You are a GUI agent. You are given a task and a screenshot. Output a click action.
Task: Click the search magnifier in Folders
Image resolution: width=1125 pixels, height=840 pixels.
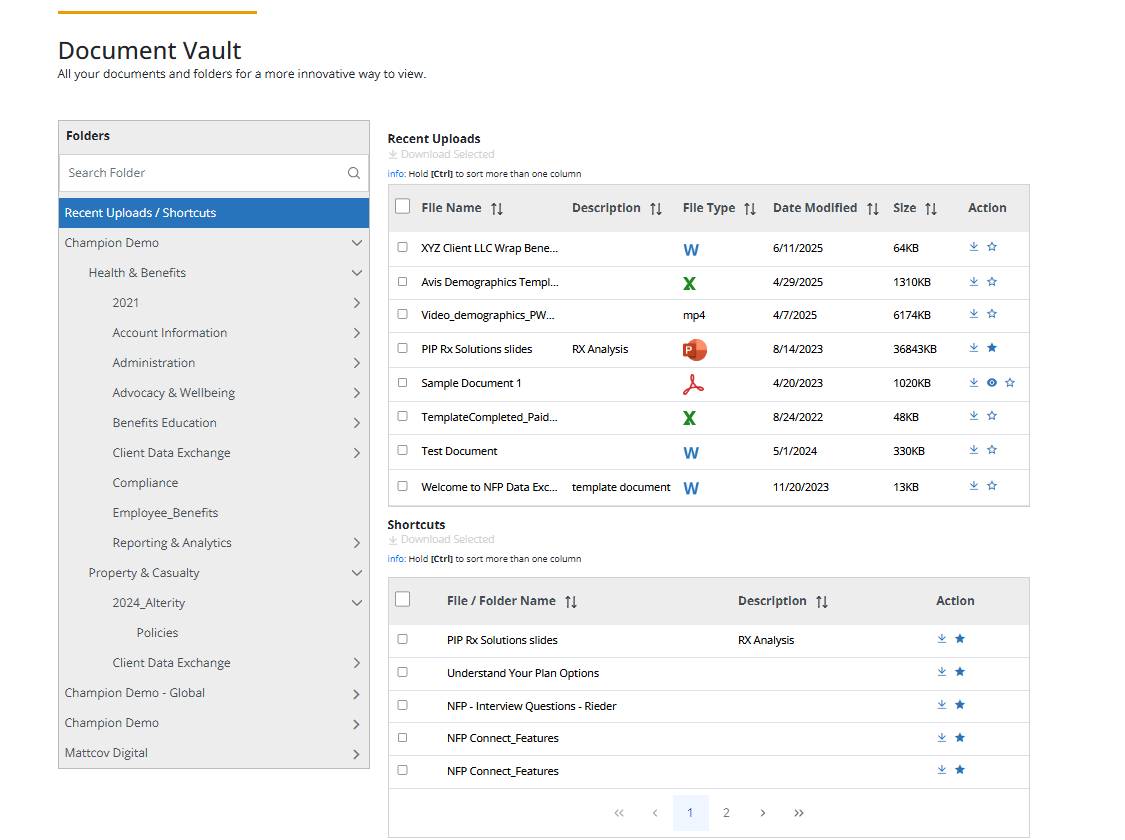coord(354,173)
